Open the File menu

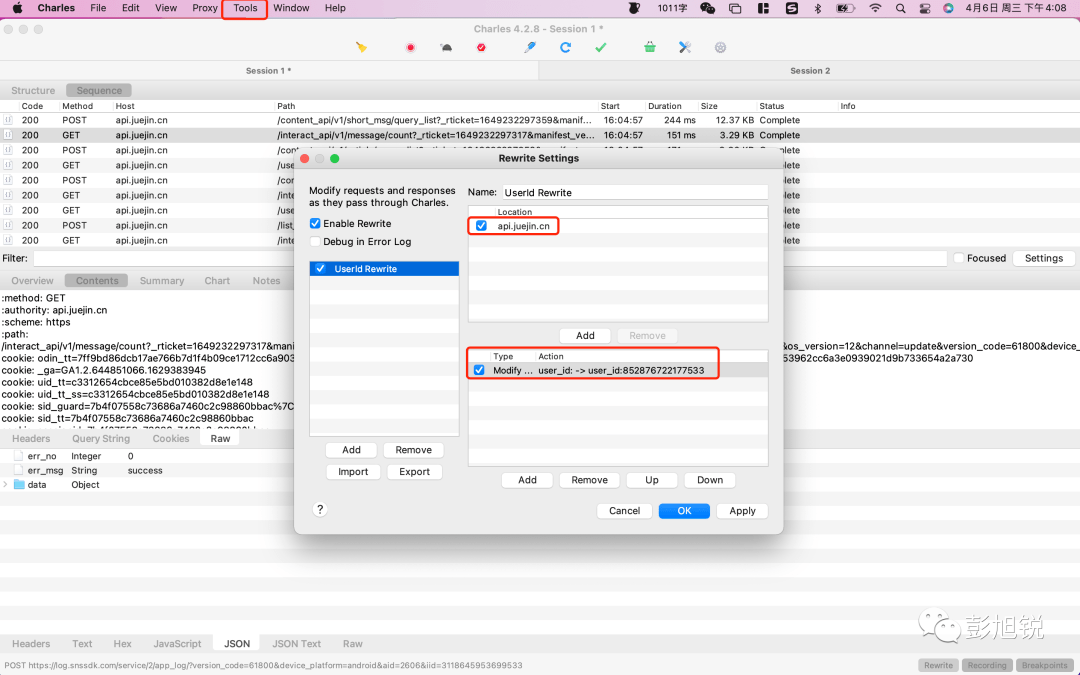pos(98,8)
